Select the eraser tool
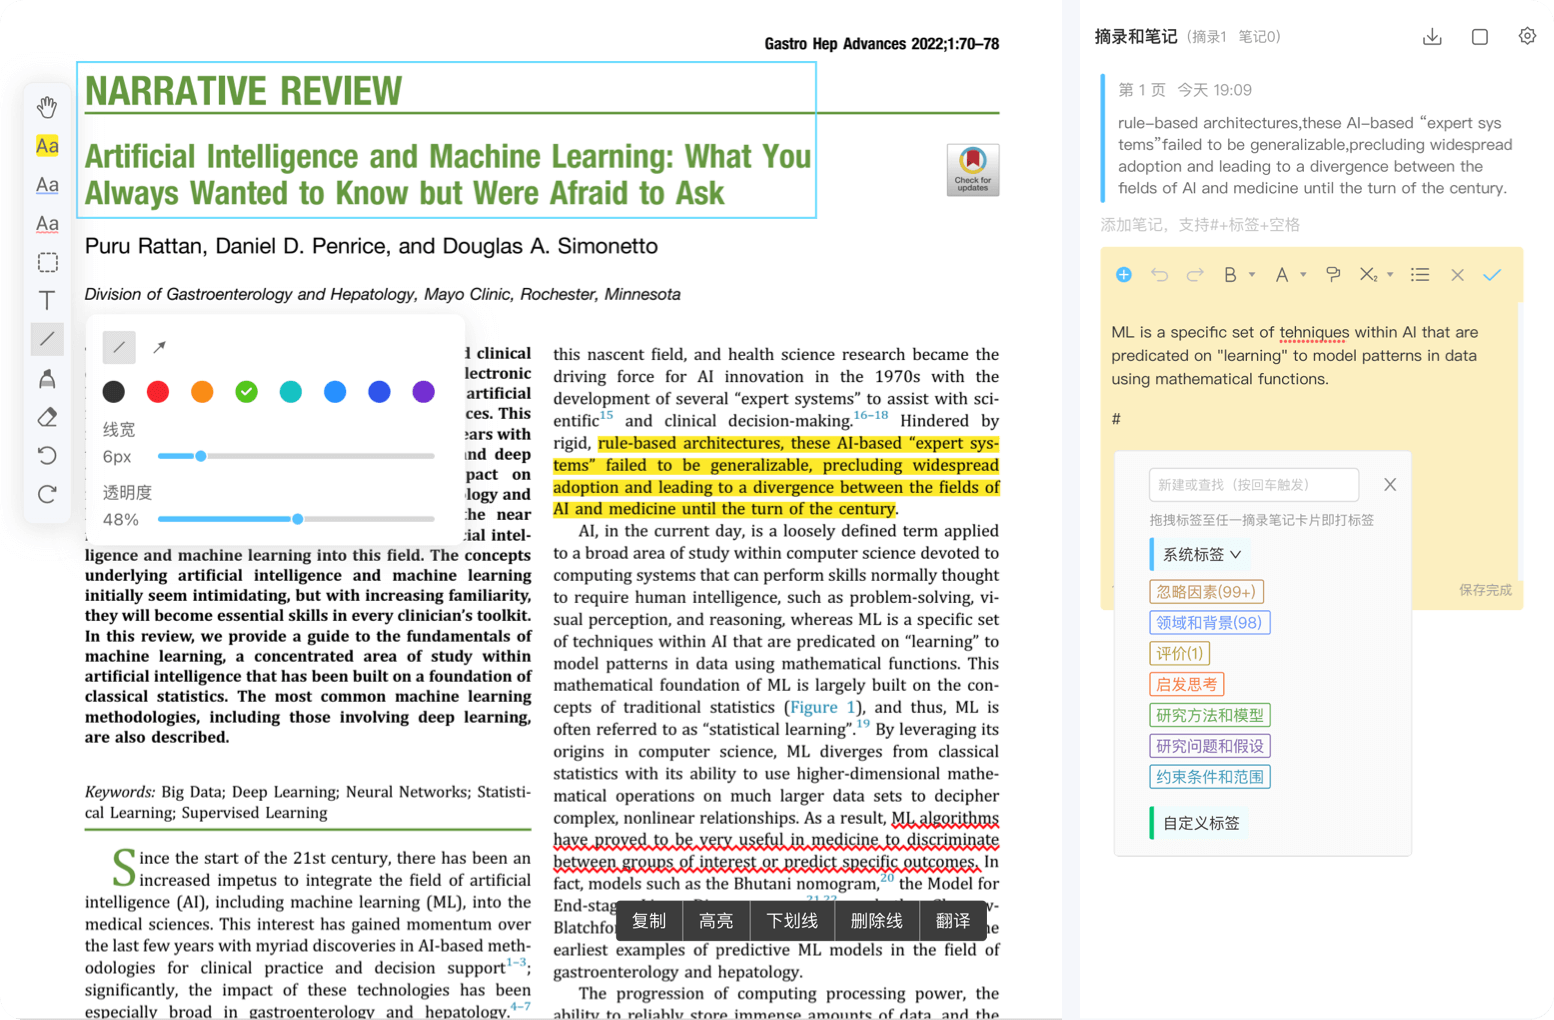 point(47,417)
